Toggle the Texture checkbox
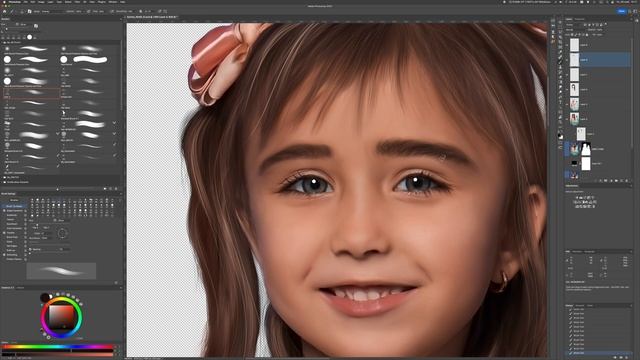640x360 pixels. coord(4,220)
